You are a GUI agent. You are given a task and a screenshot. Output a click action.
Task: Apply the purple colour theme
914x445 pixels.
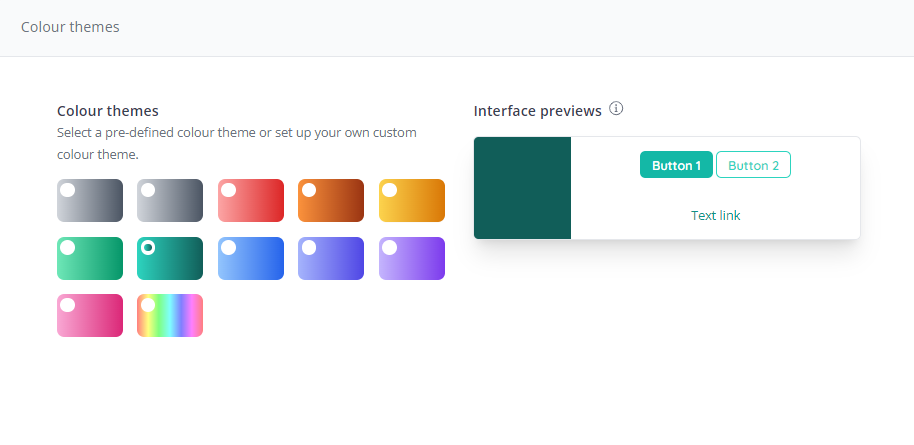(x=411, y=258)
